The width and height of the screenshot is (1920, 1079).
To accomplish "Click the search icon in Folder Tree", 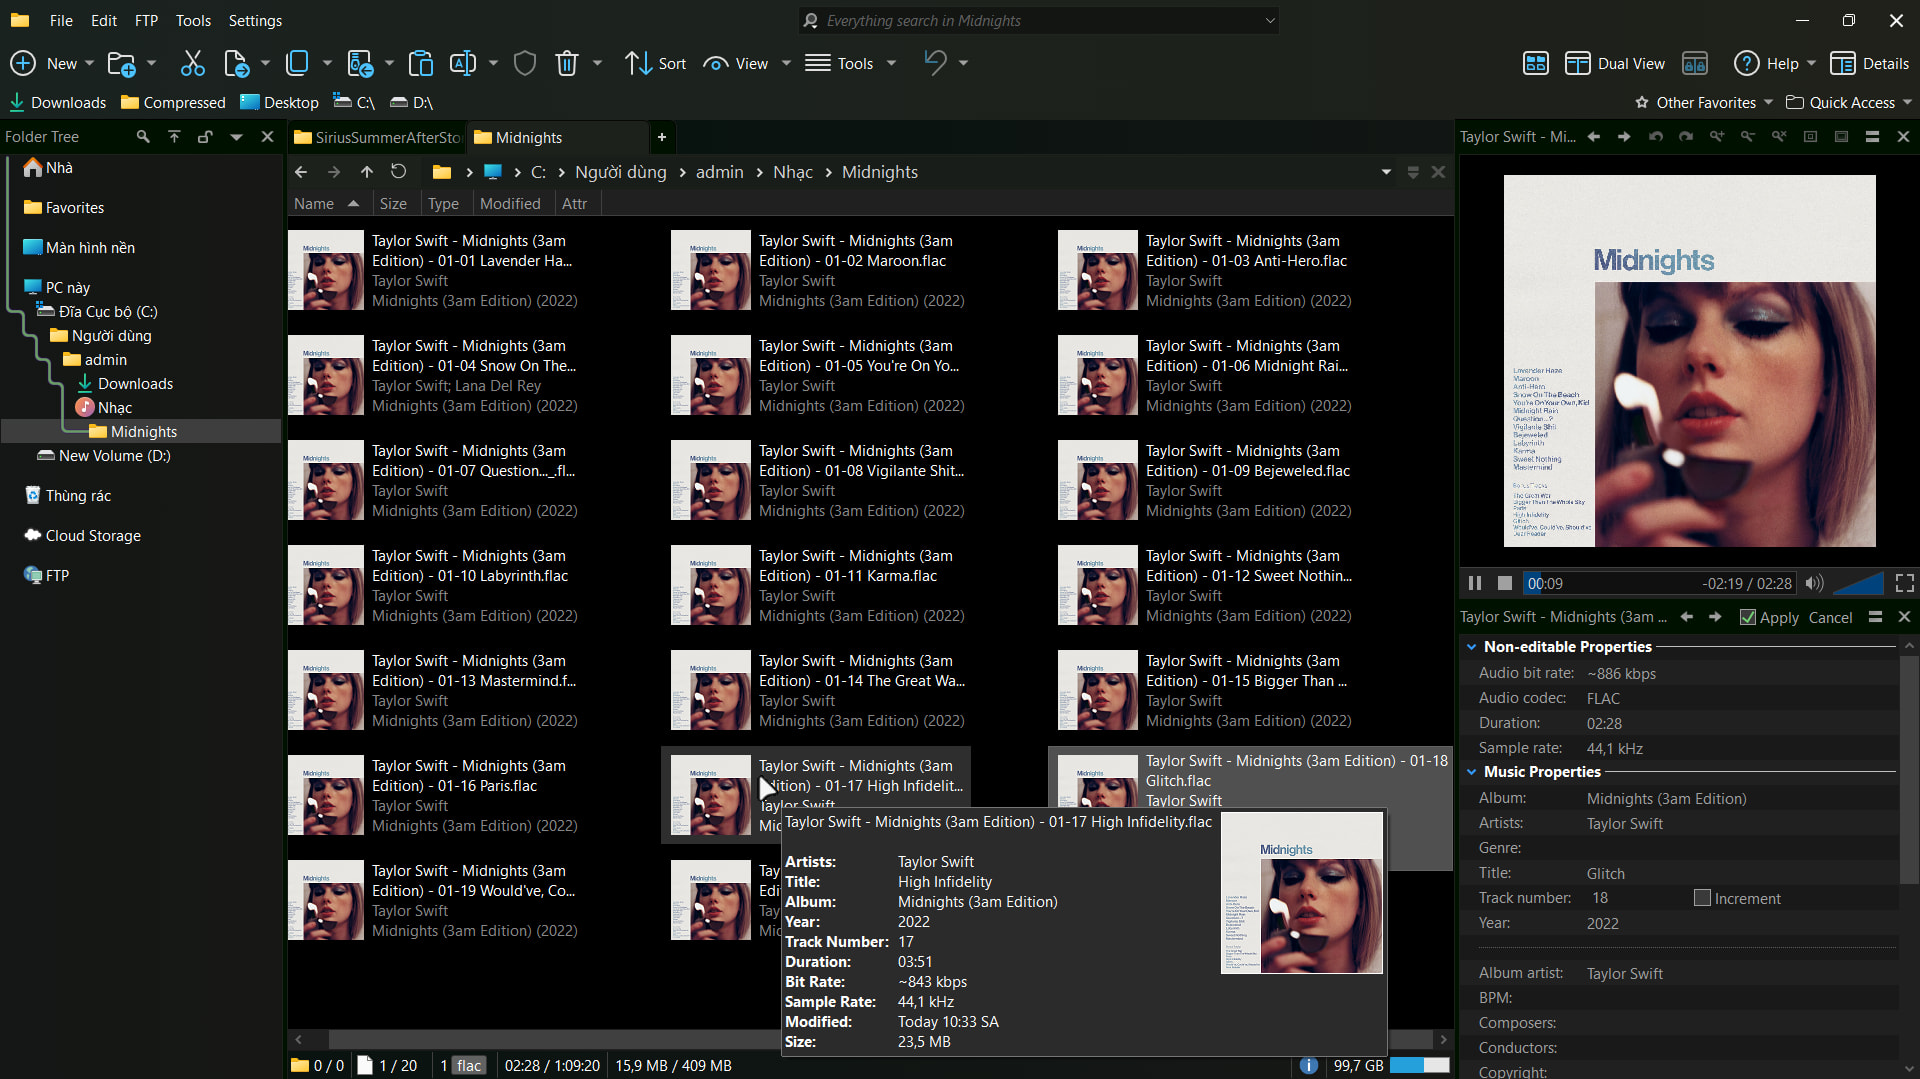I will [x=143, y=137].
